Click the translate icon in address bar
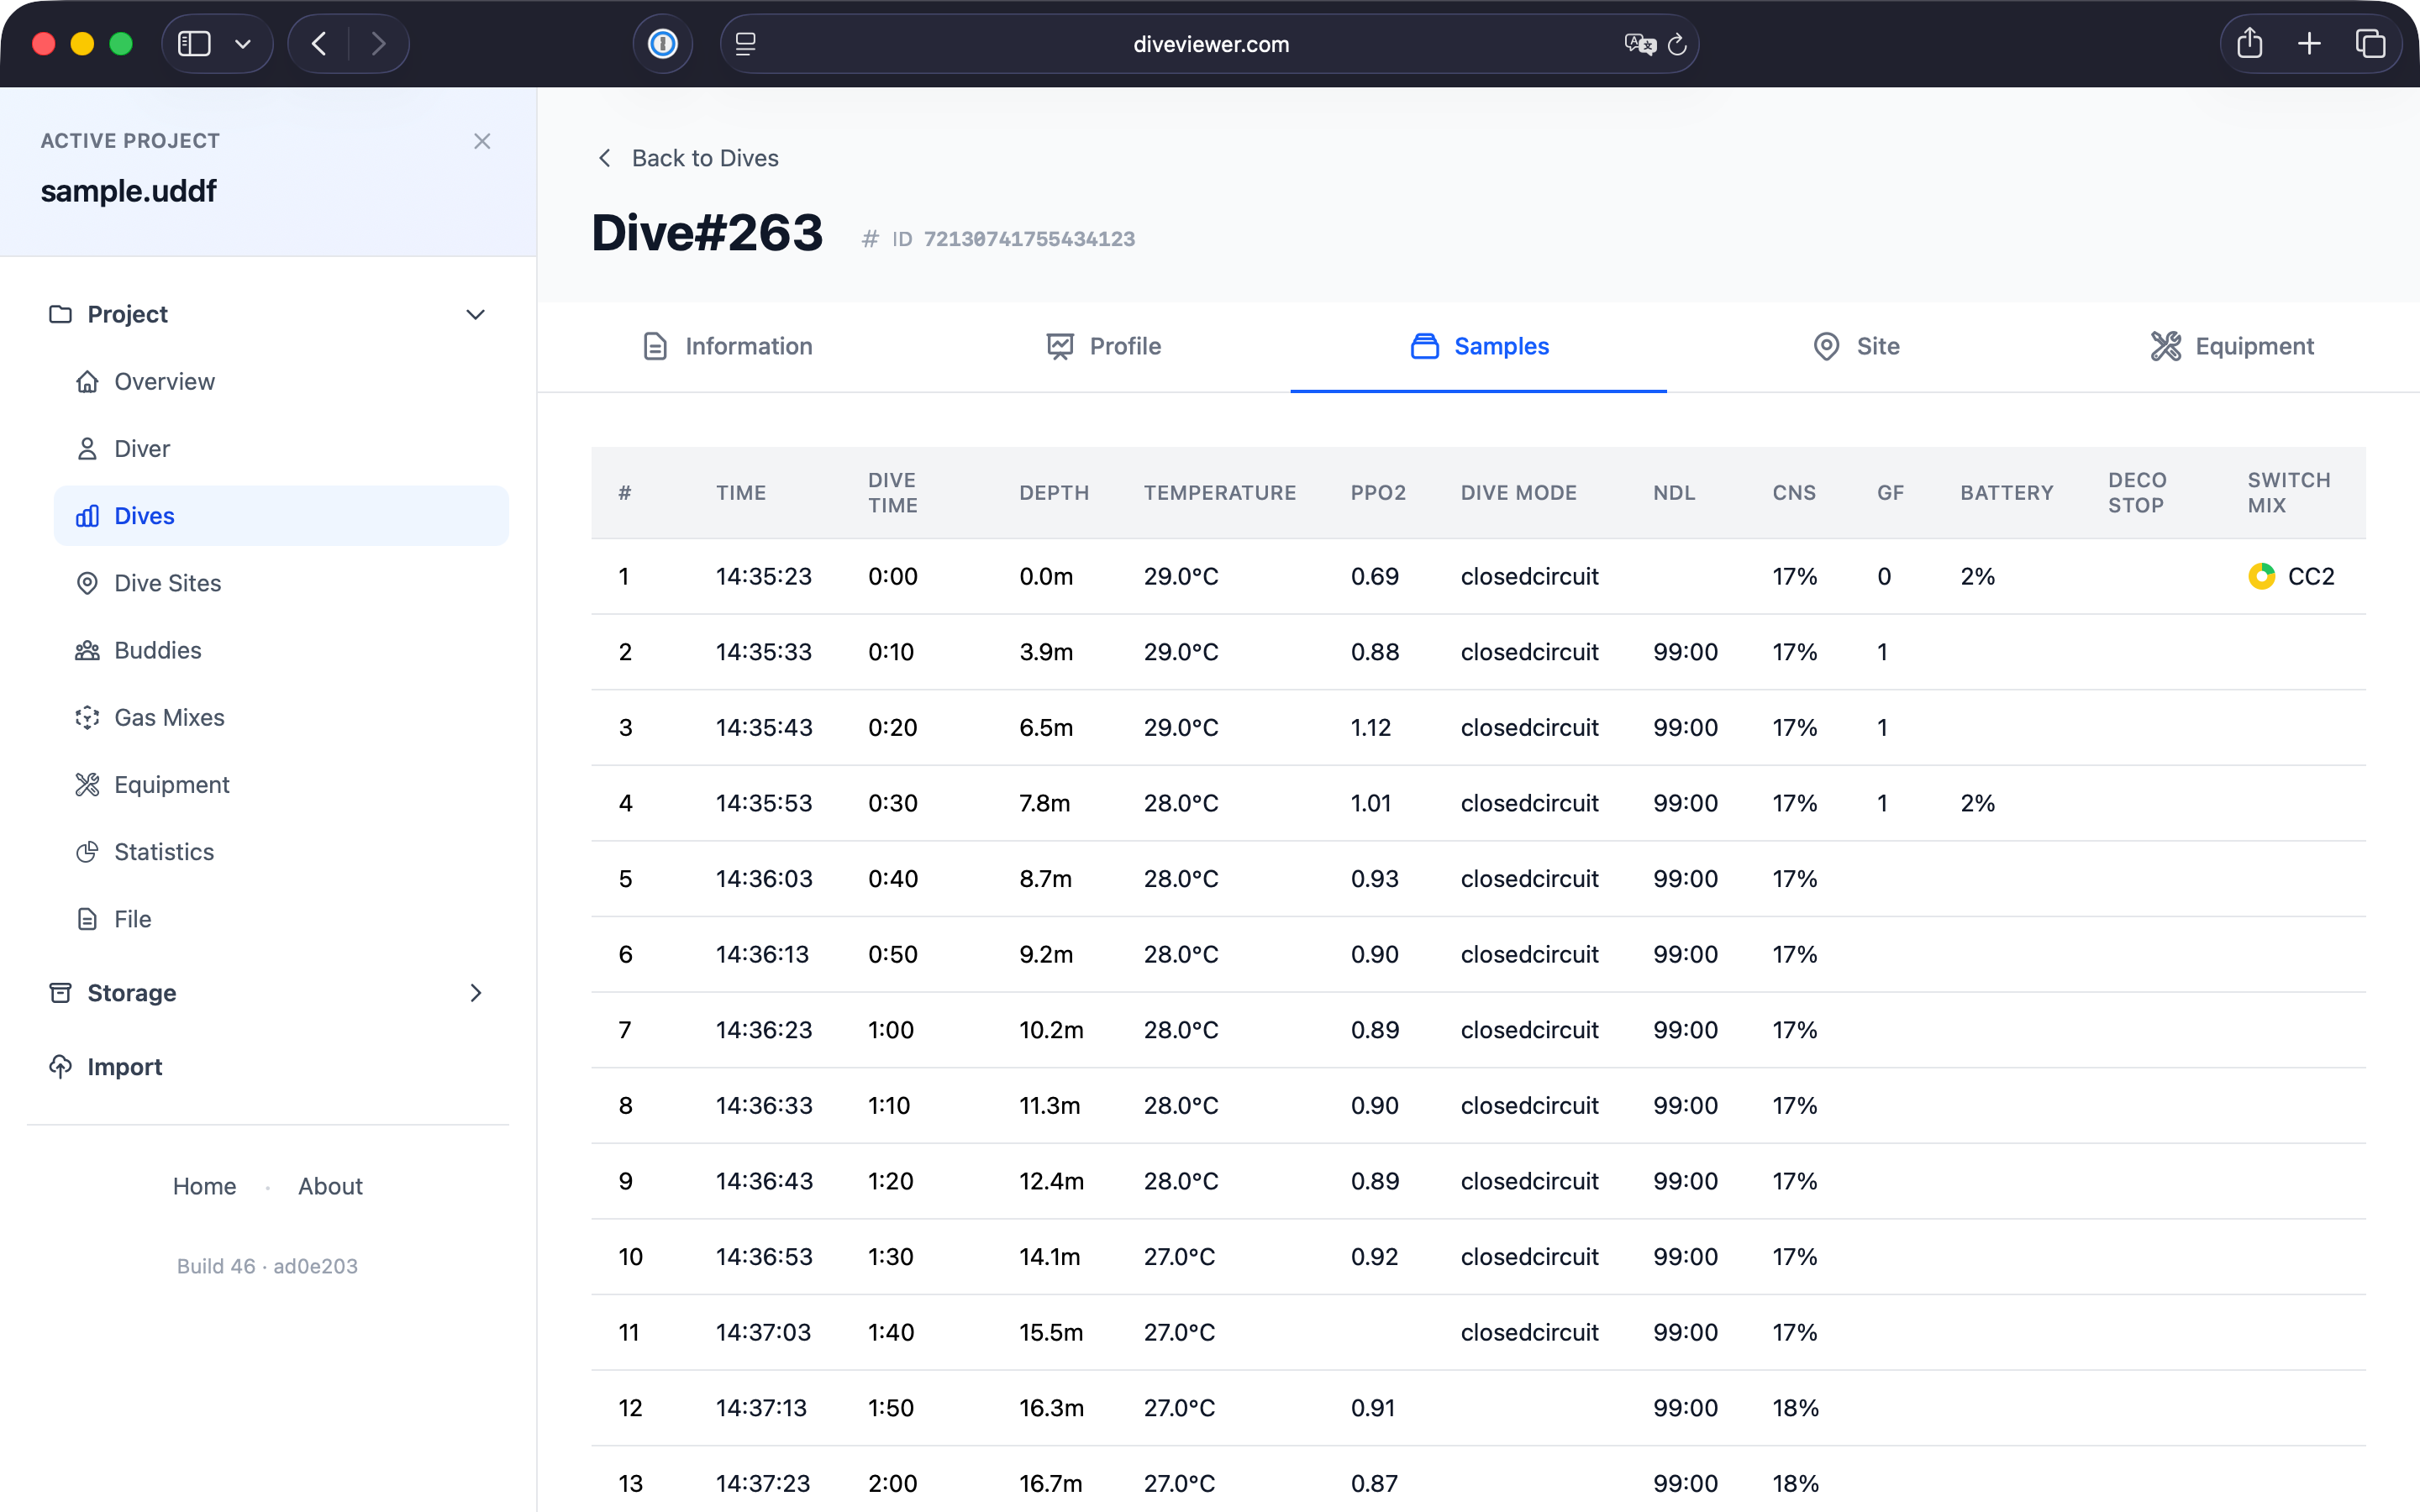This screenshot has width=2420, height=1512. point(1639,44)
